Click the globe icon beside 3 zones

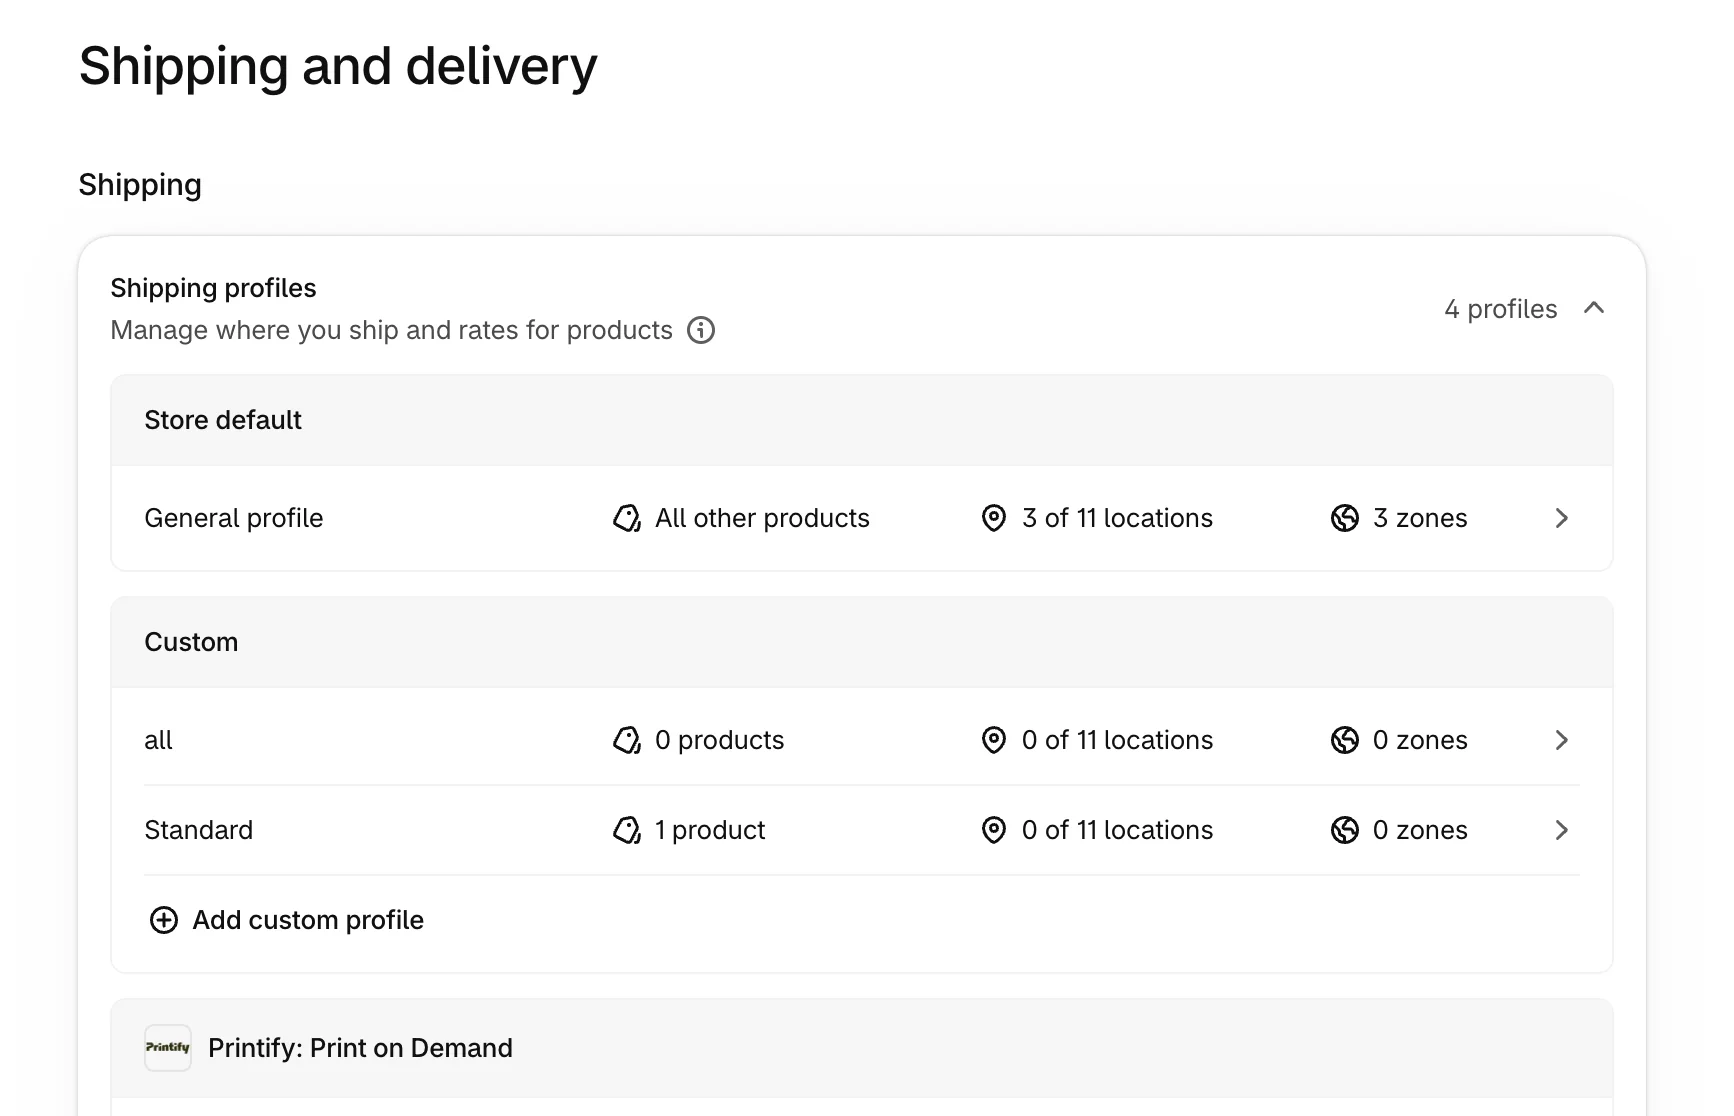point(1345,518)
